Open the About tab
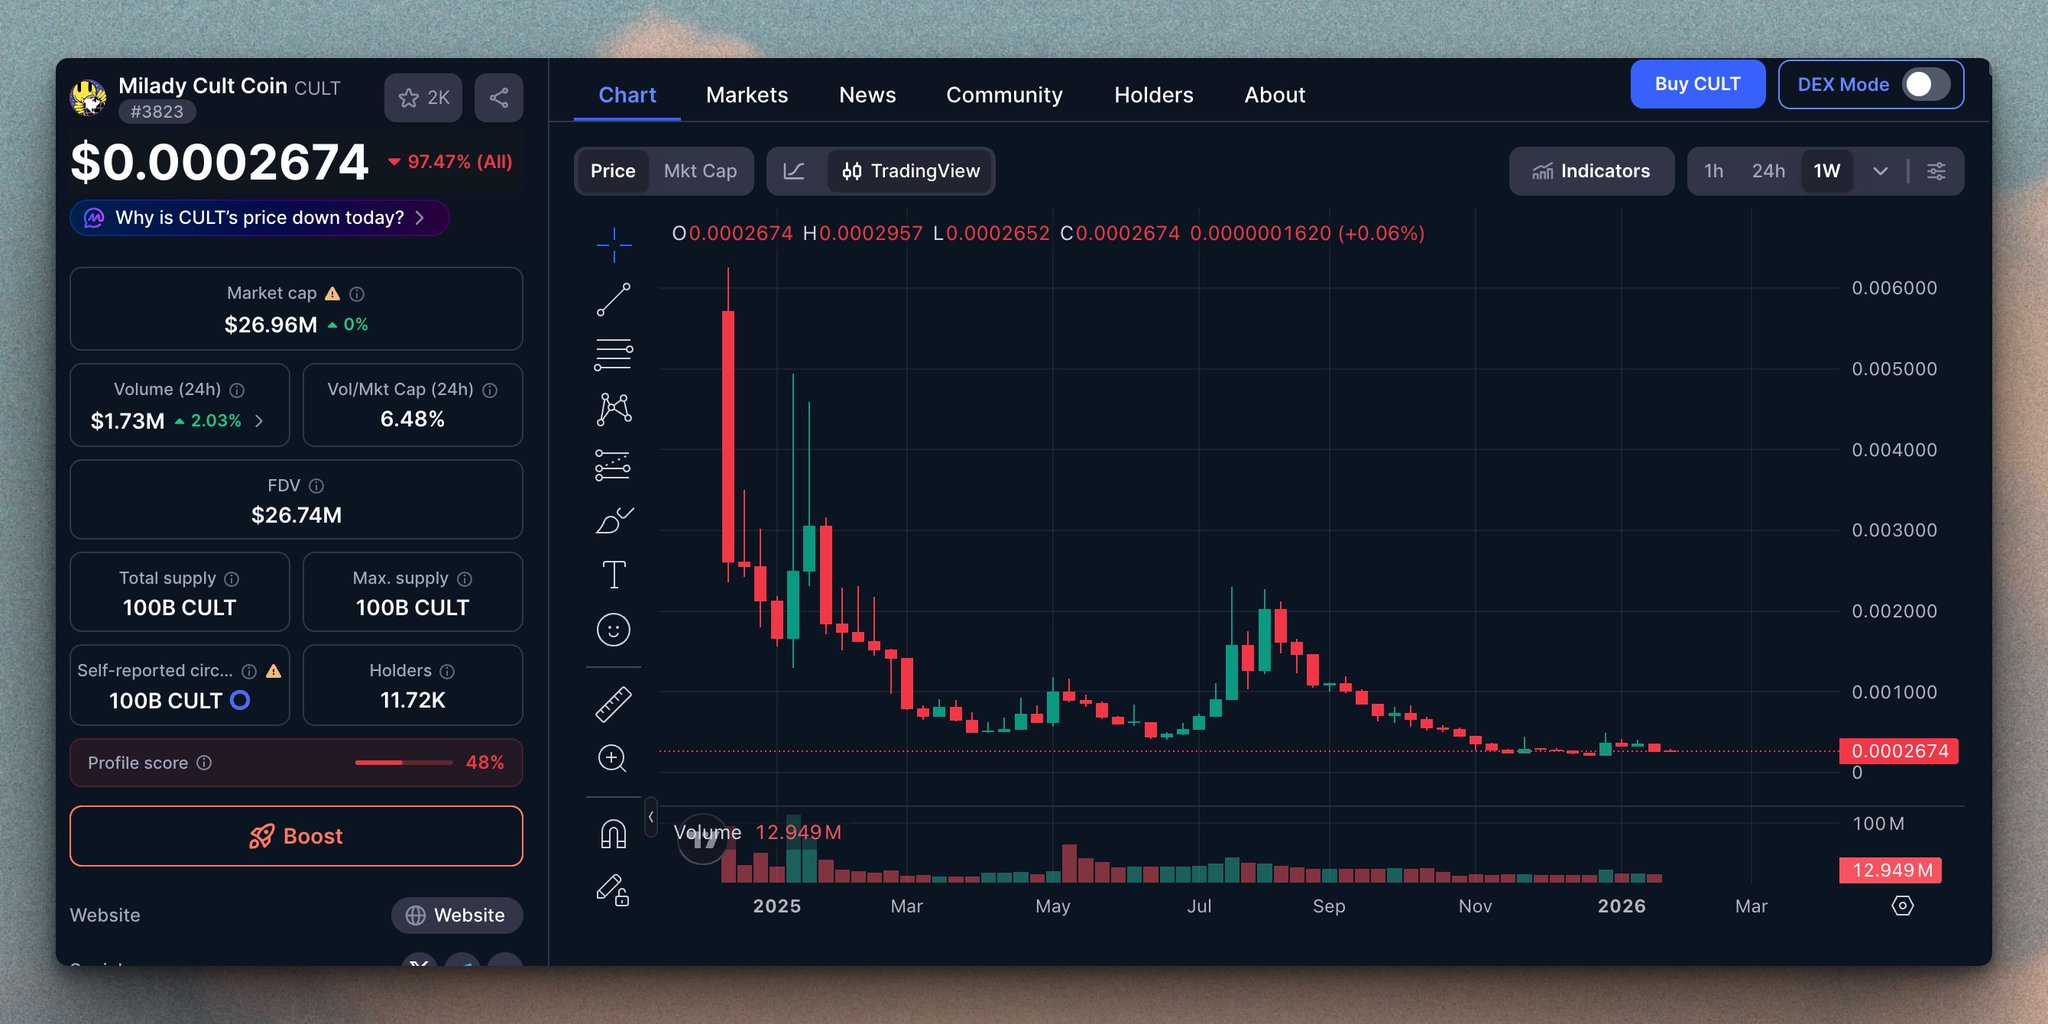The width and height of the screenshot is (2048, 1024). (1275, 95)
